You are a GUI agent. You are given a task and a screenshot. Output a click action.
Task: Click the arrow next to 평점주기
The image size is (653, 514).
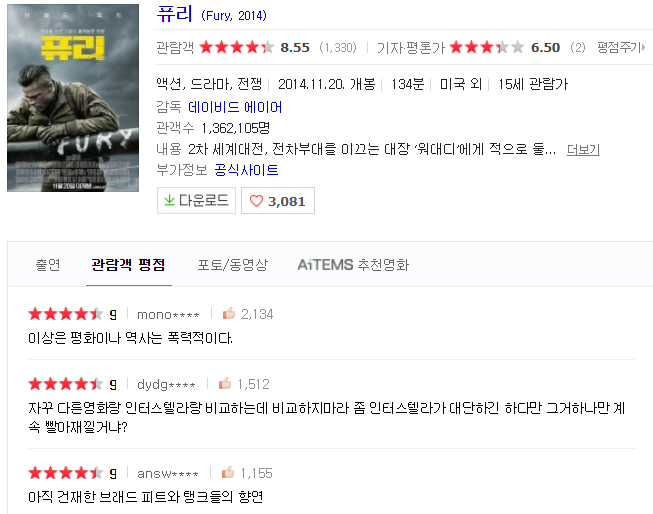pos(643,47)
